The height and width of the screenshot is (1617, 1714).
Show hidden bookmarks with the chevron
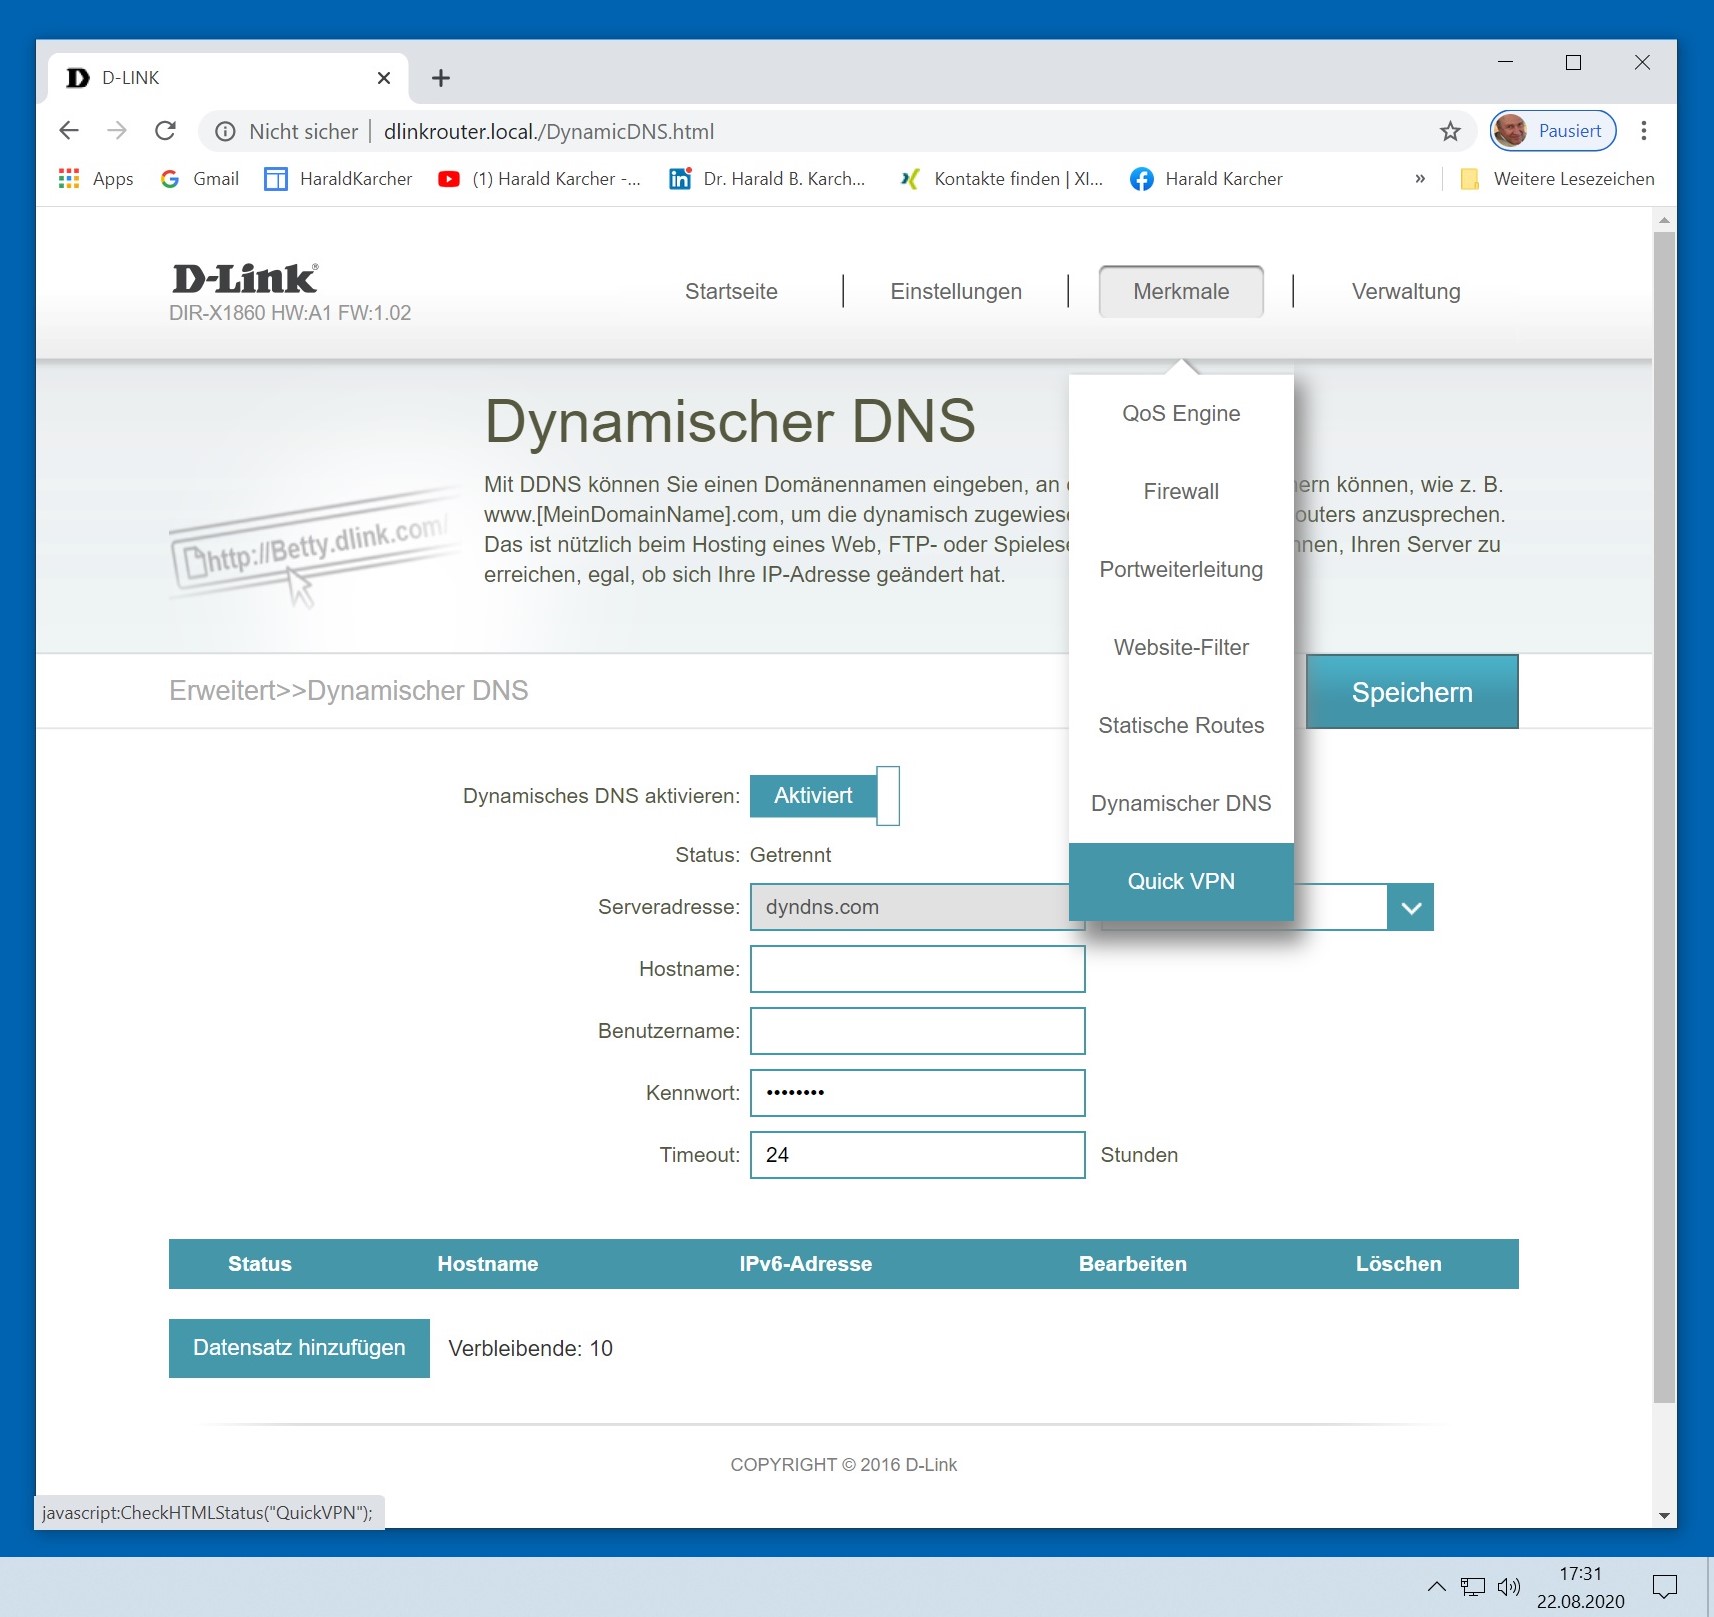point(1419,179)
